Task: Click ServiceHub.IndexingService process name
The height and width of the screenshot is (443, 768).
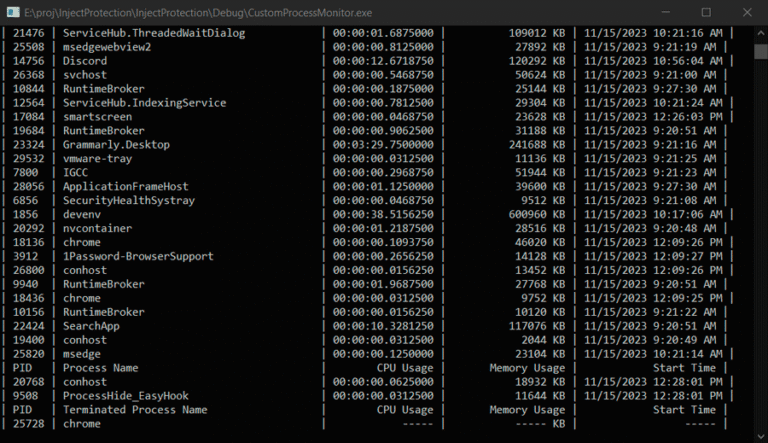Action: click(x=144, y=103)
